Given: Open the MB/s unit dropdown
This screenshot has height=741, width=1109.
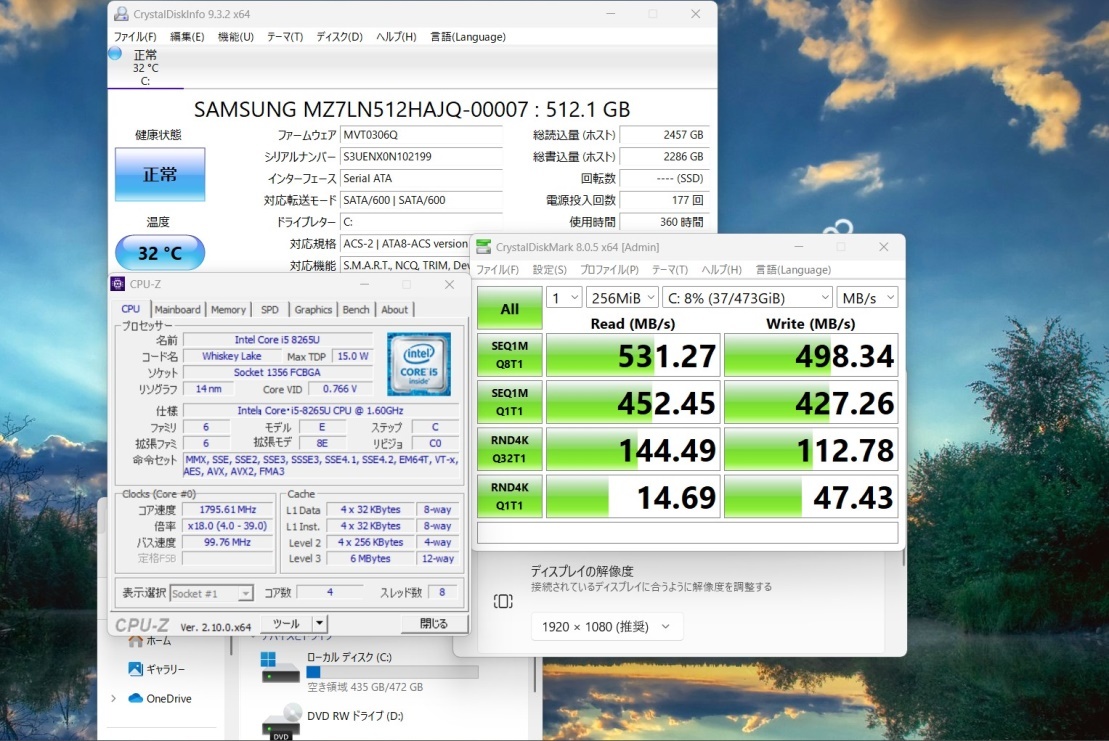Looking at the screenshot, I should point(867,298).
